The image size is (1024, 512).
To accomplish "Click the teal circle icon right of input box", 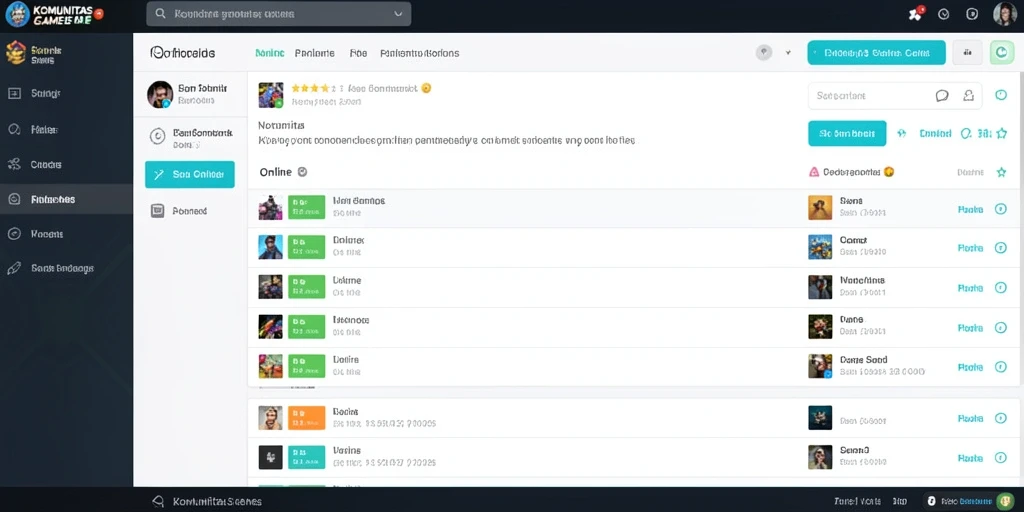I will [1001, 95].
